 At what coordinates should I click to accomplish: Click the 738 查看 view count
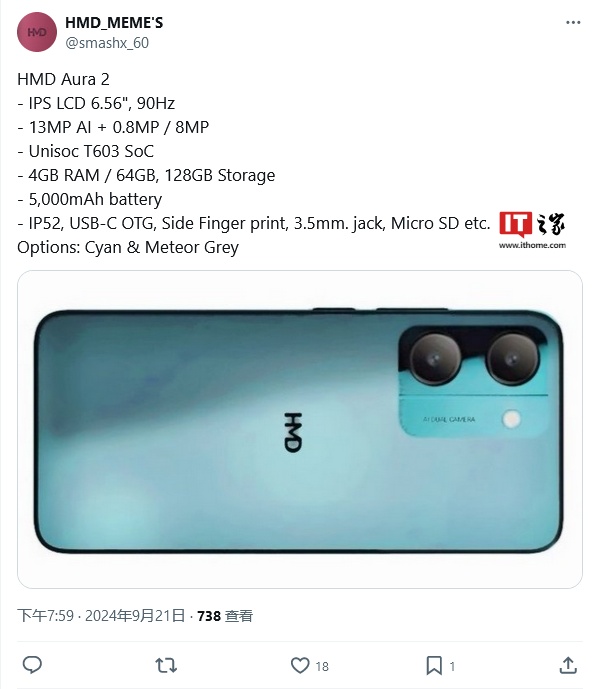point(225,616)
